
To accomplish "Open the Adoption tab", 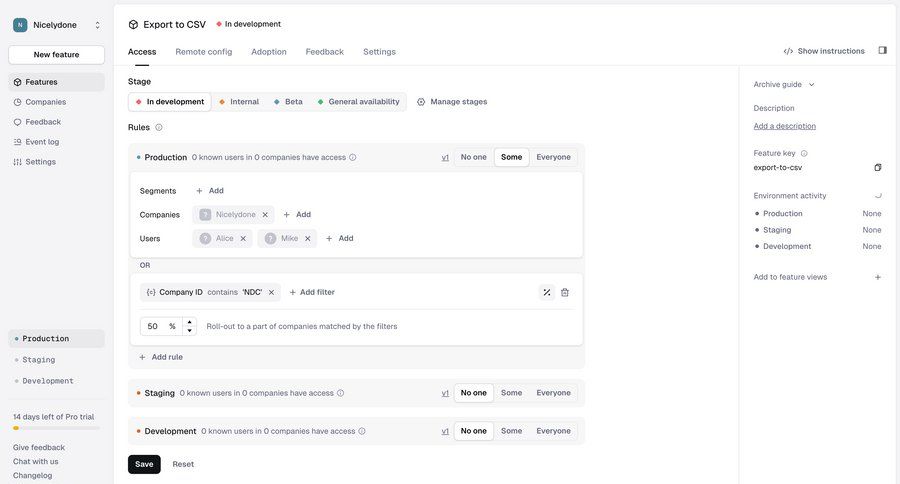I will click(269, 52).
